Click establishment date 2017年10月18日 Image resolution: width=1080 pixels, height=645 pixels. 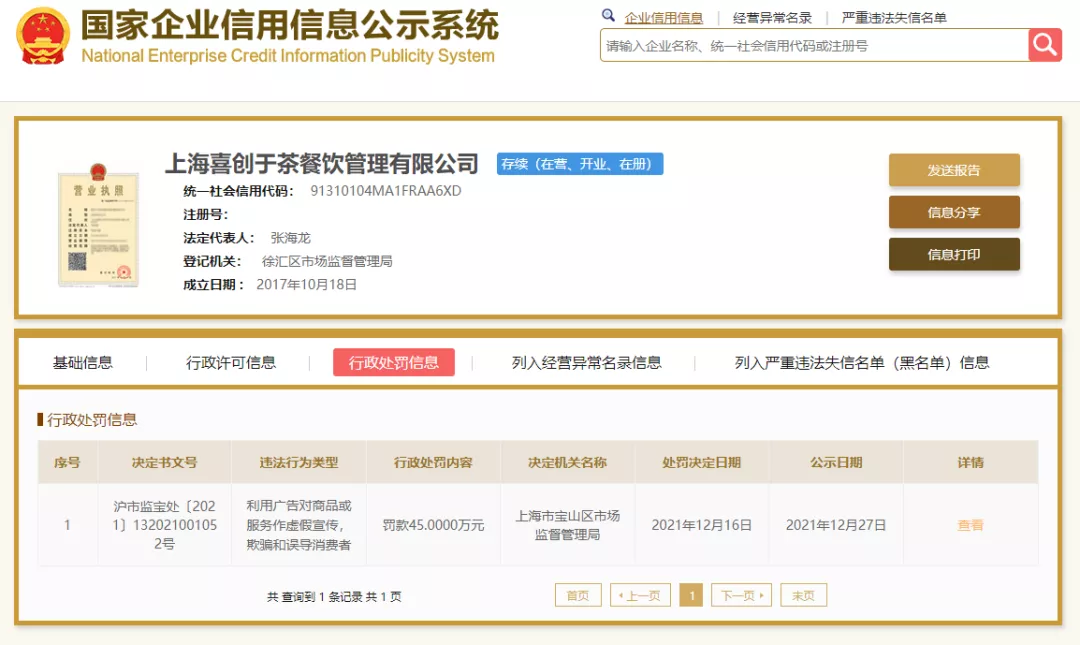[x=307, y=285]
